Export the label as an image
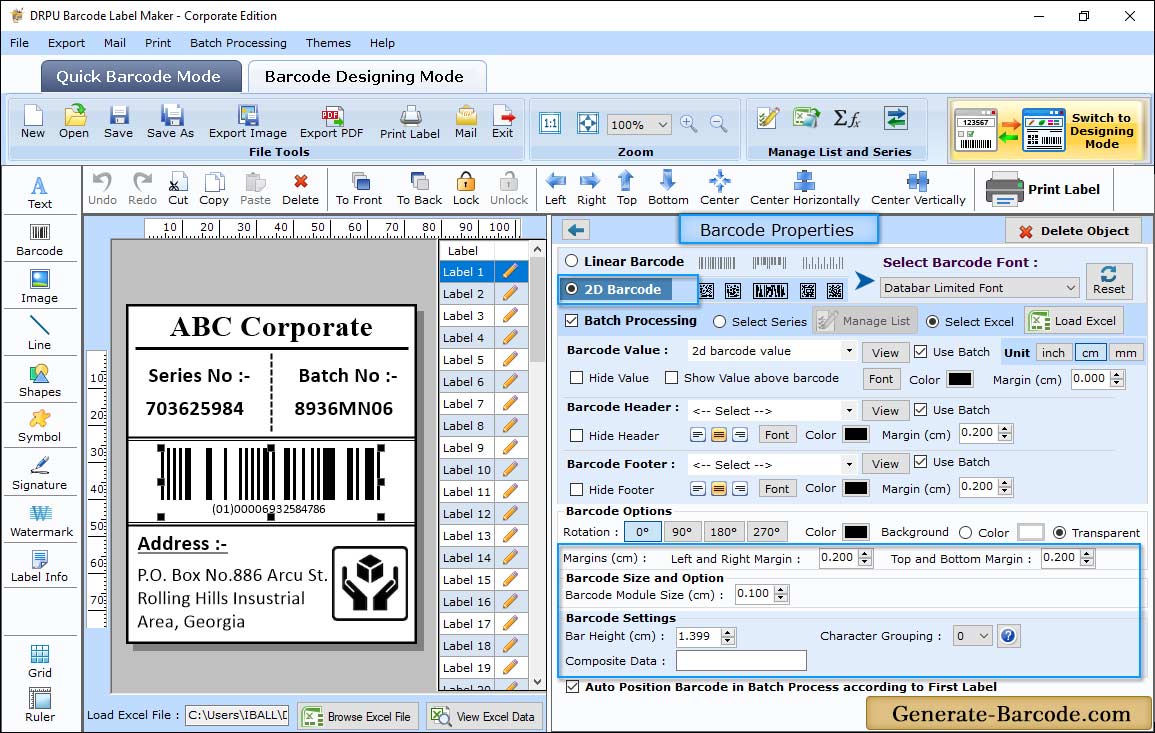Screen dimensions: 1155x733 pyautogui.click(x=248, y=121)
